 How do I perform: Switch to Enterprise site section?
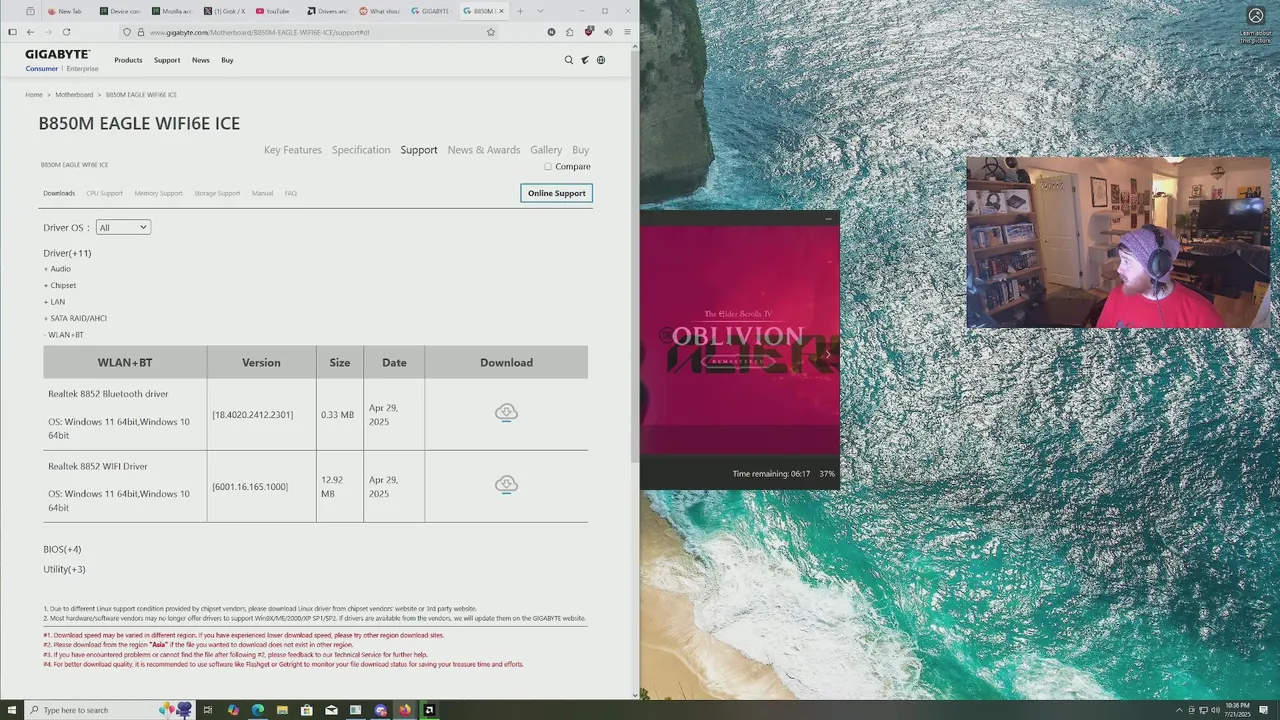pos(82,69)
